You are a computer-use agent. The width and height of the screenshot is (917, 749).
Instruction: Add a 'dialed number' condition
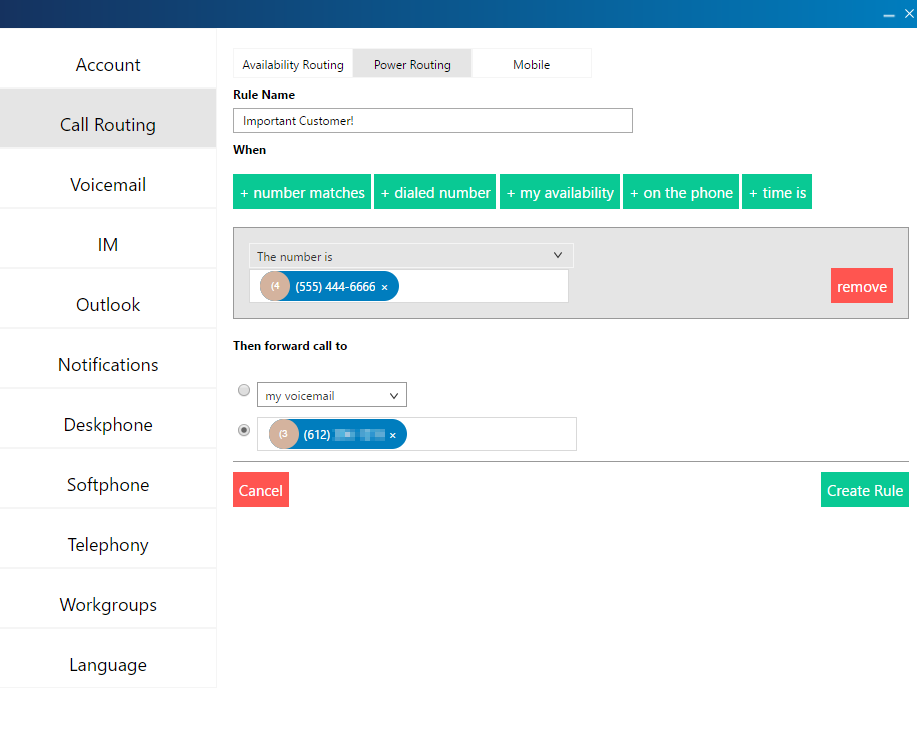[435, 192]
